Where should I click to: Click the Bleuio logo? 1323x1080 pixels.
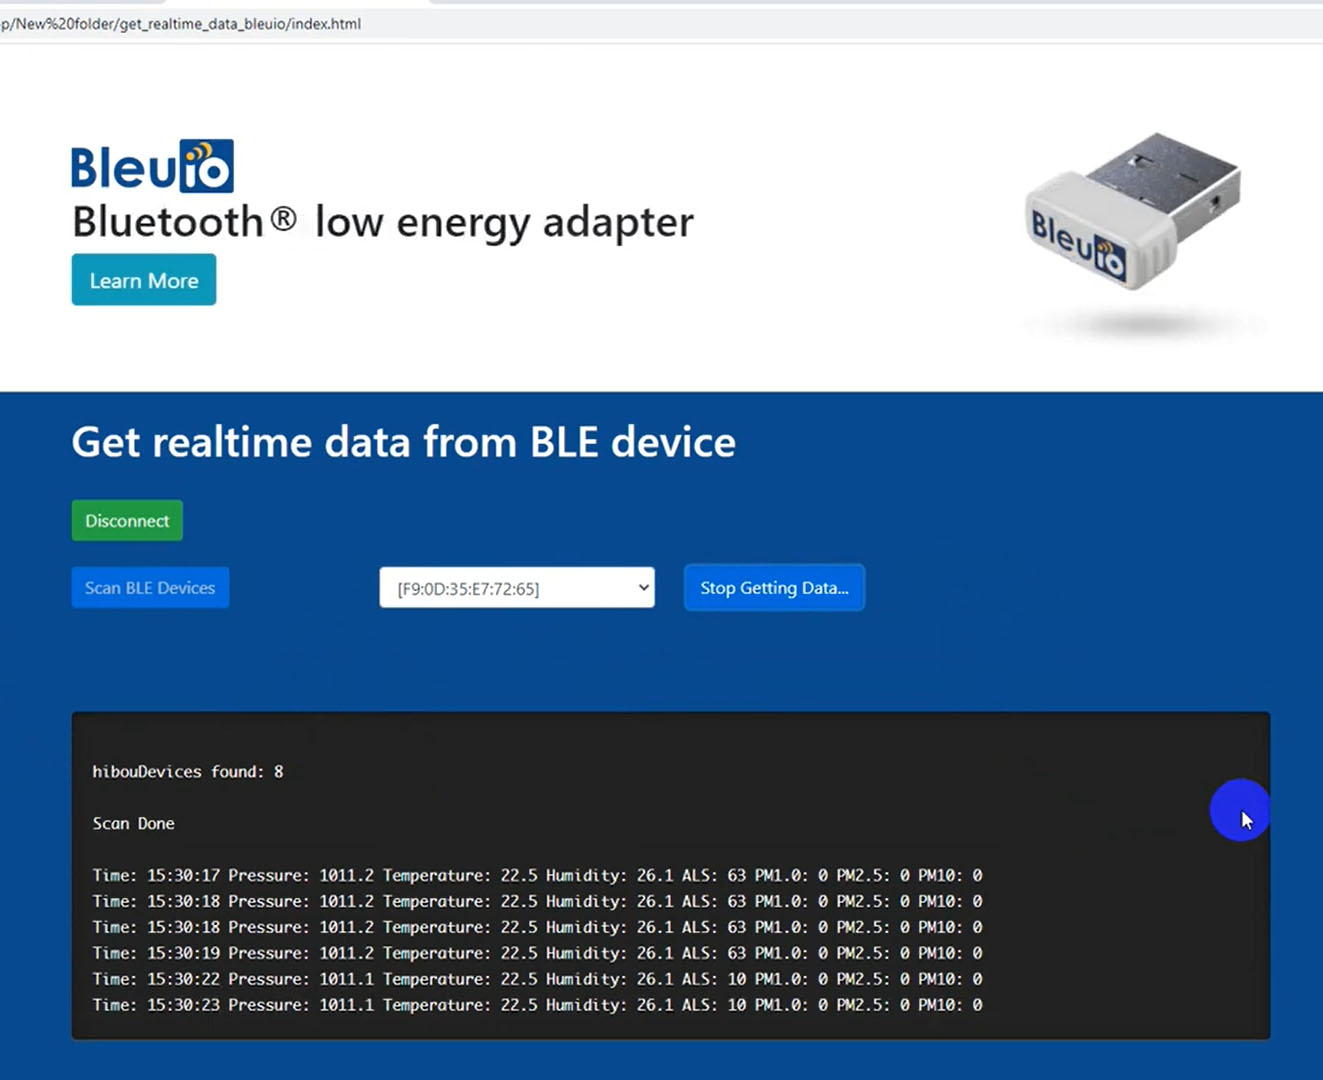coord(151,165)
